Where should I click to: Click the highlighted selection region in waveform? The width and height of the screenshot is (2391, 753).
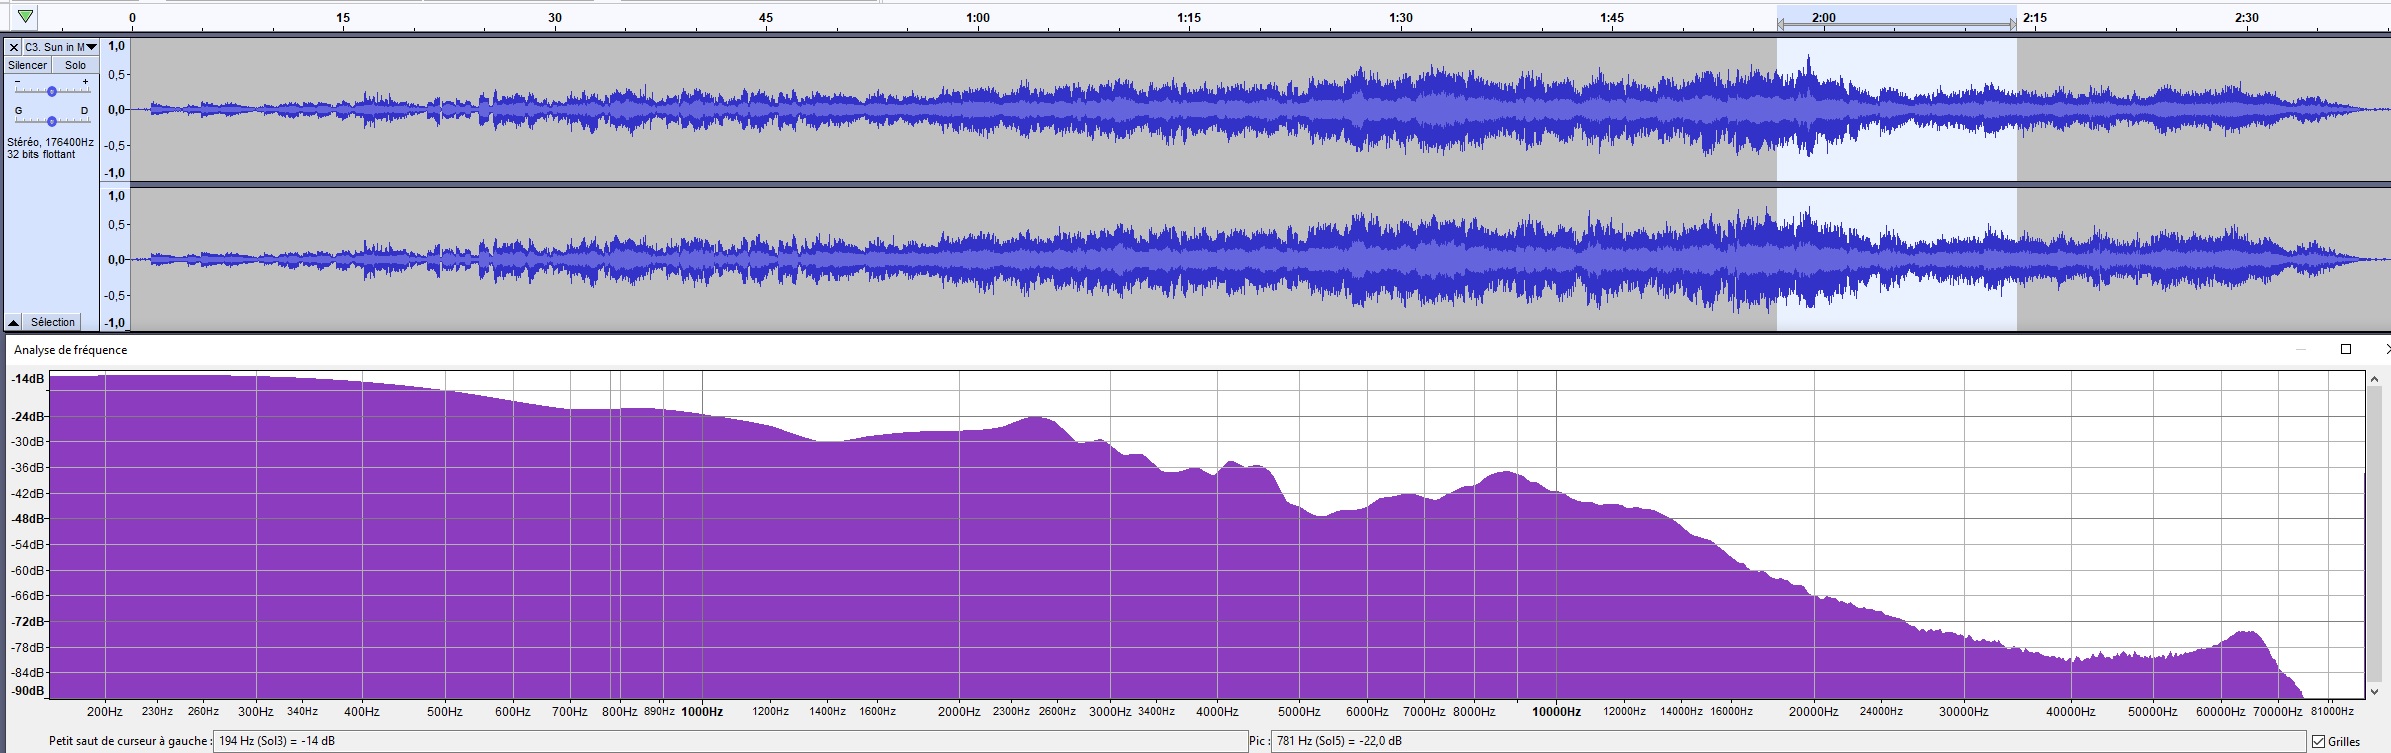click(1896, 184)
